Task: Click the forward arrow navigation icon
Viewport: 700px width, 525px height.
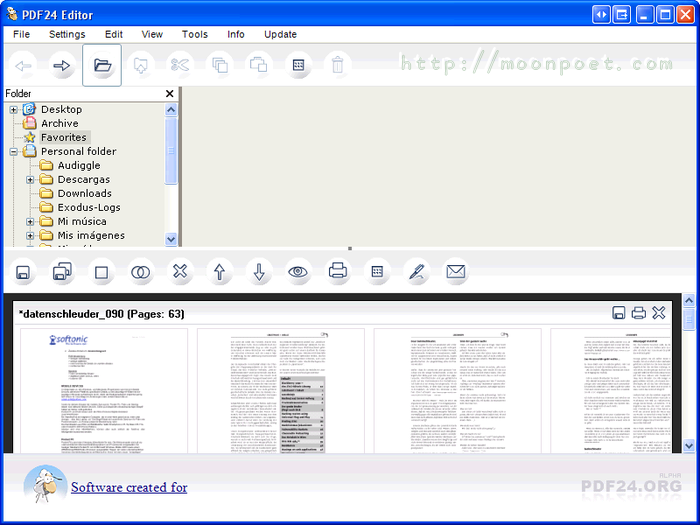Action: pyautogui.click(x=62, y=66)
